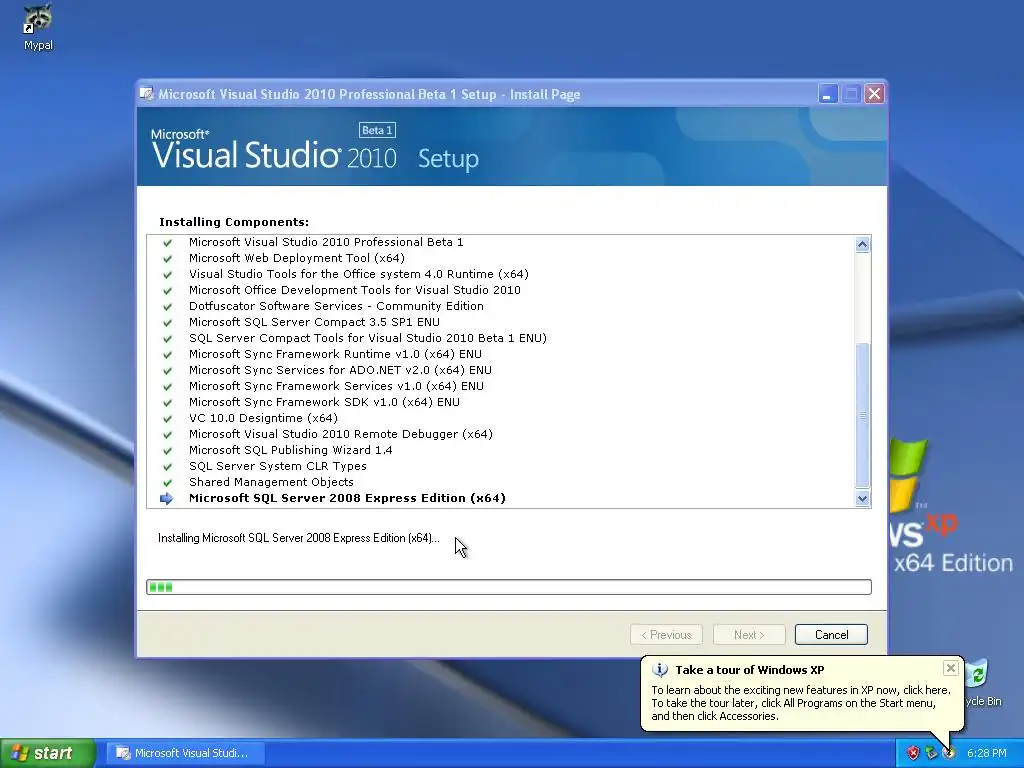Click the checkmark beside Visual Studio 2010 Professional Beta 1

167,242
